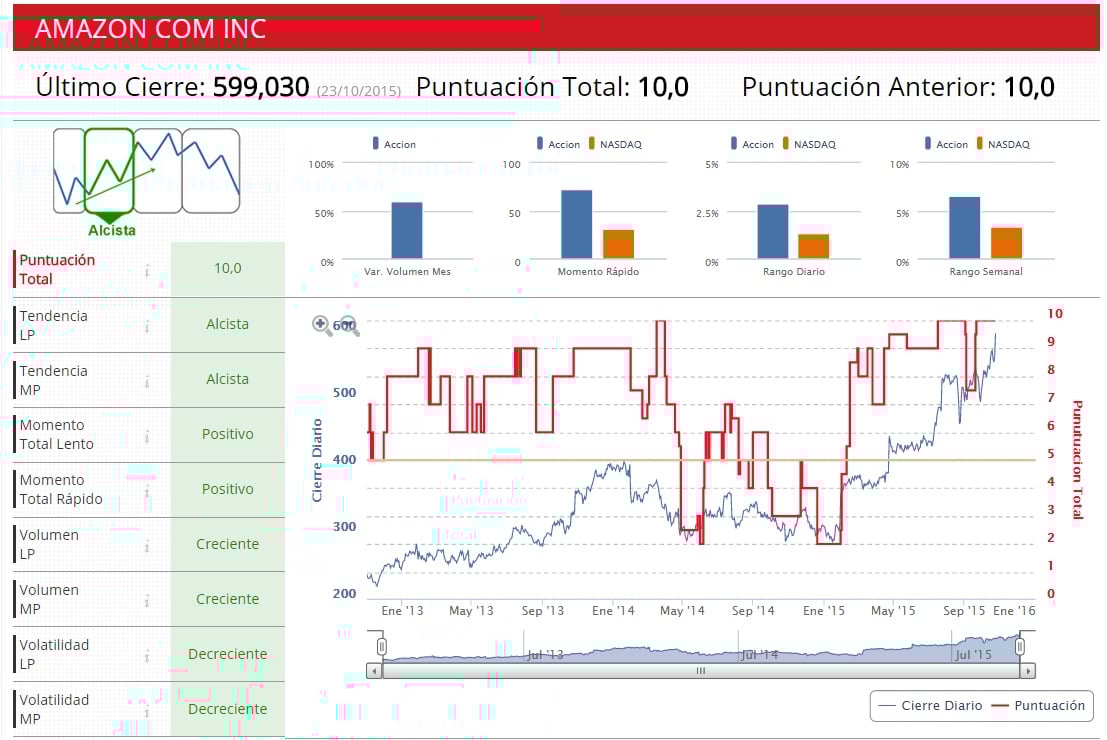Toggle the Accion legend in Var. Volumen Mes chart

click(x=394, y=144)
